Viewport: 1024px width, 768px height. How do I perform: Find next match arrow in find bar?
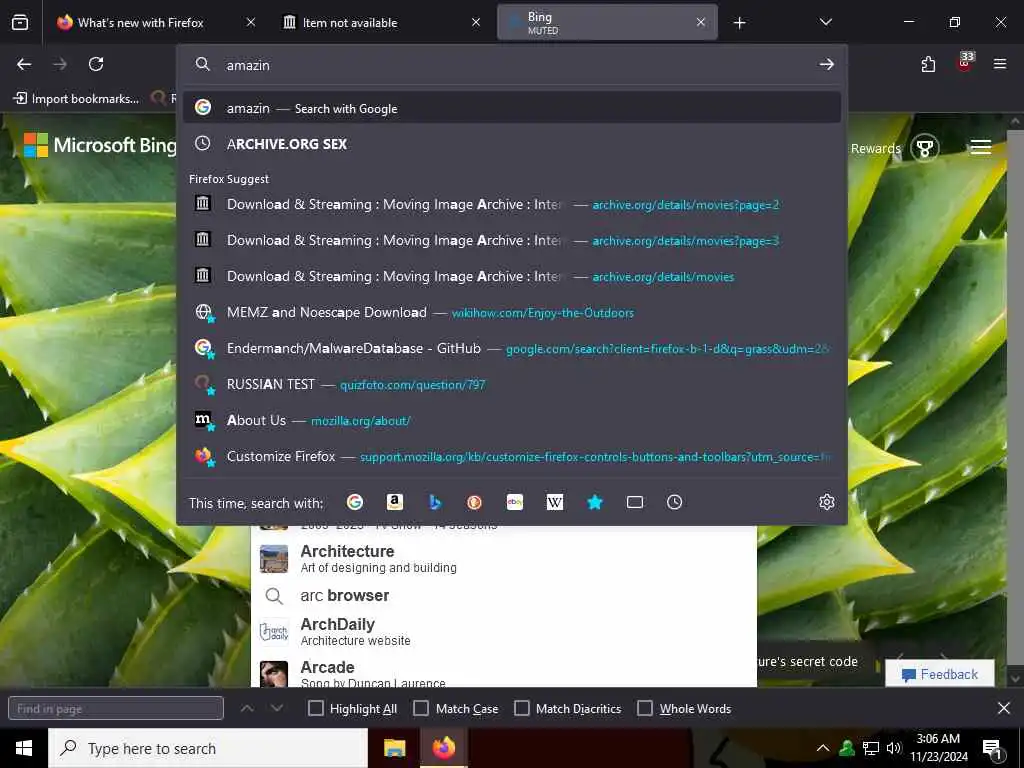(x=277, y=709)
